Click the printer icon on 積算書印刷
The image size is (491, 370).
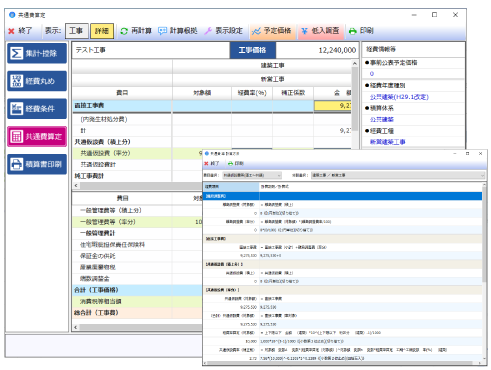[16, 164]
